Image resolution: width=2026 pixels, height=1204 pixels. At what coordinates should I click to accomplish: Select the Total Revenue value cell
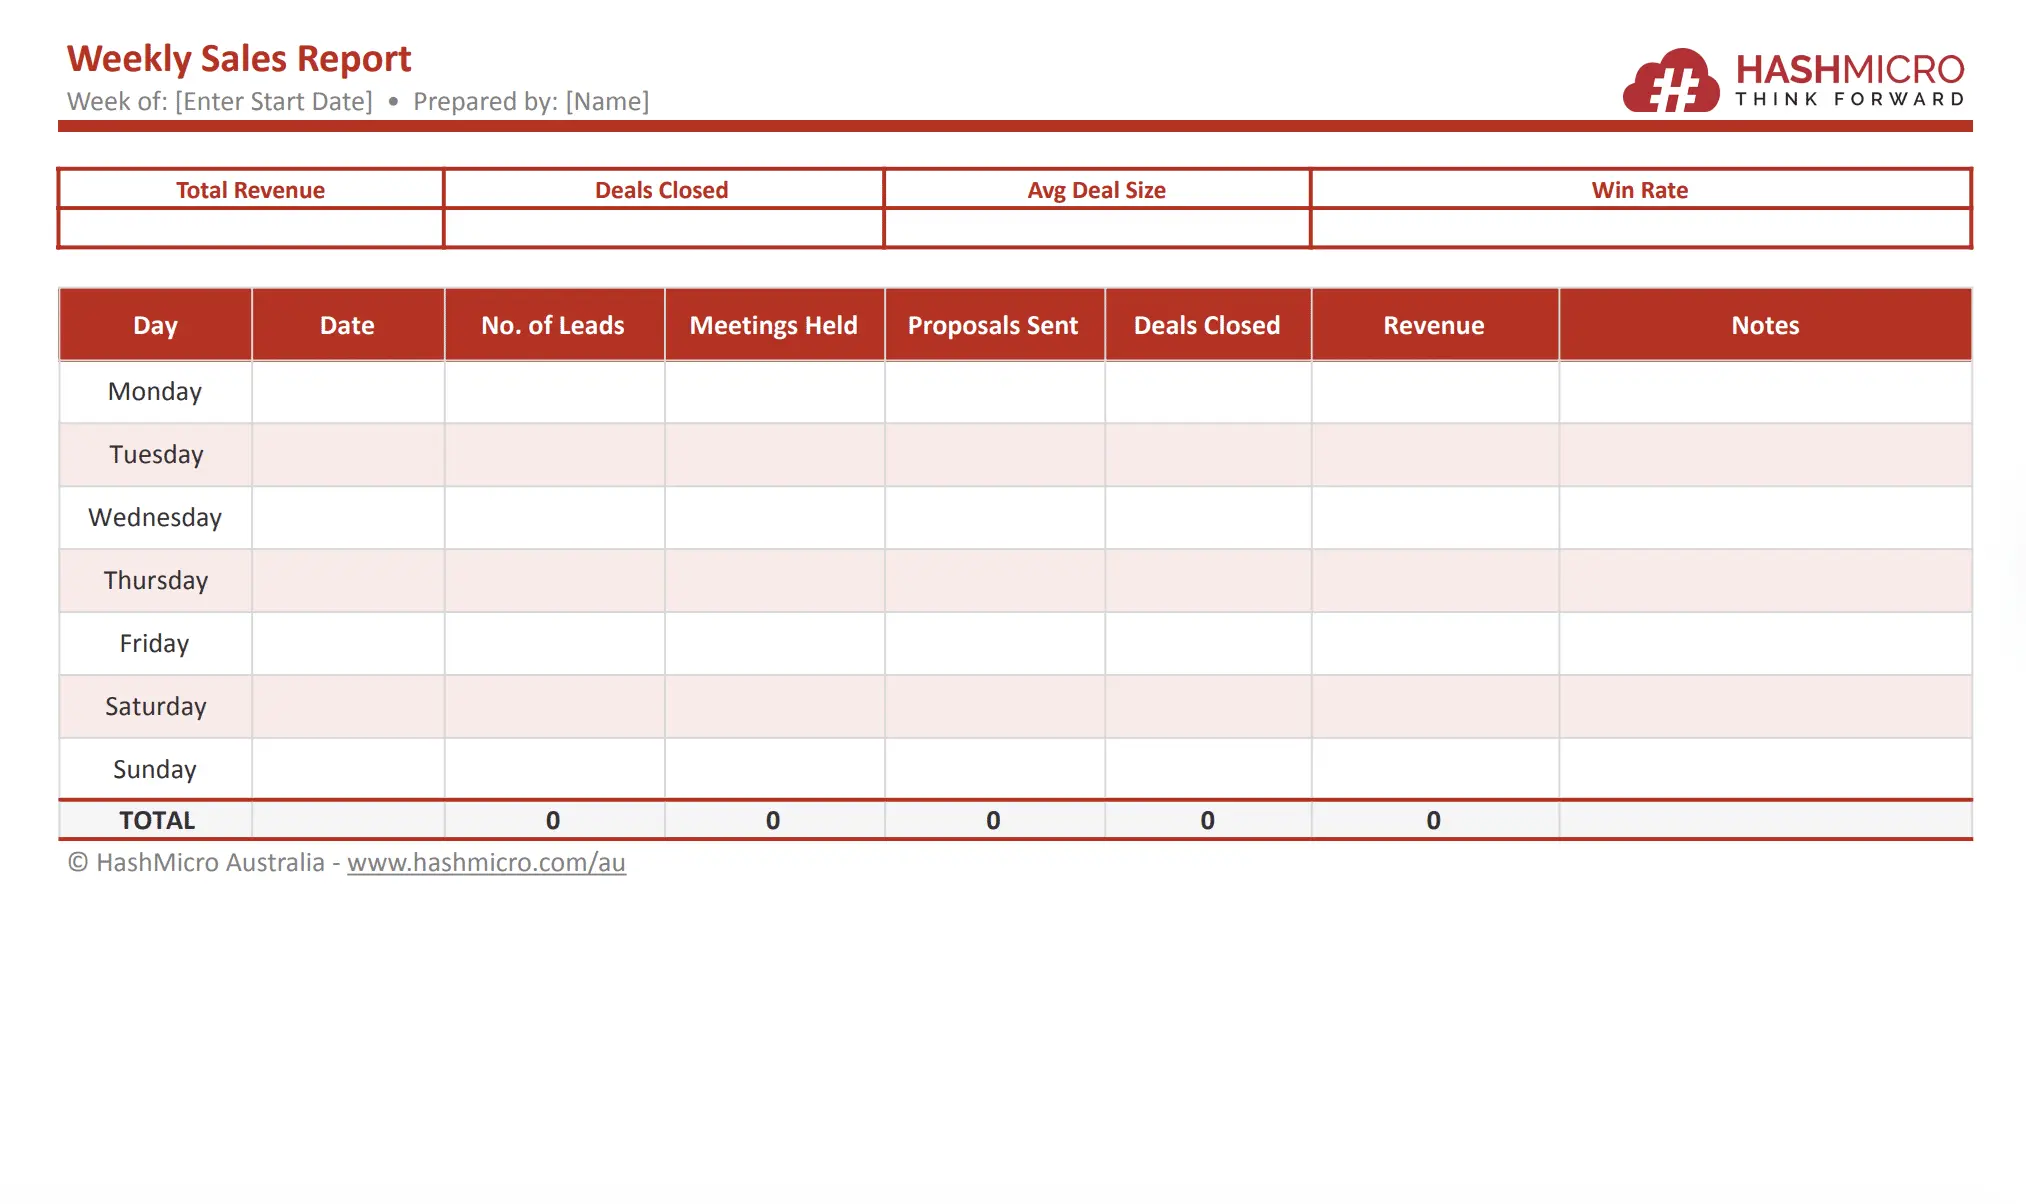(251, 228)
